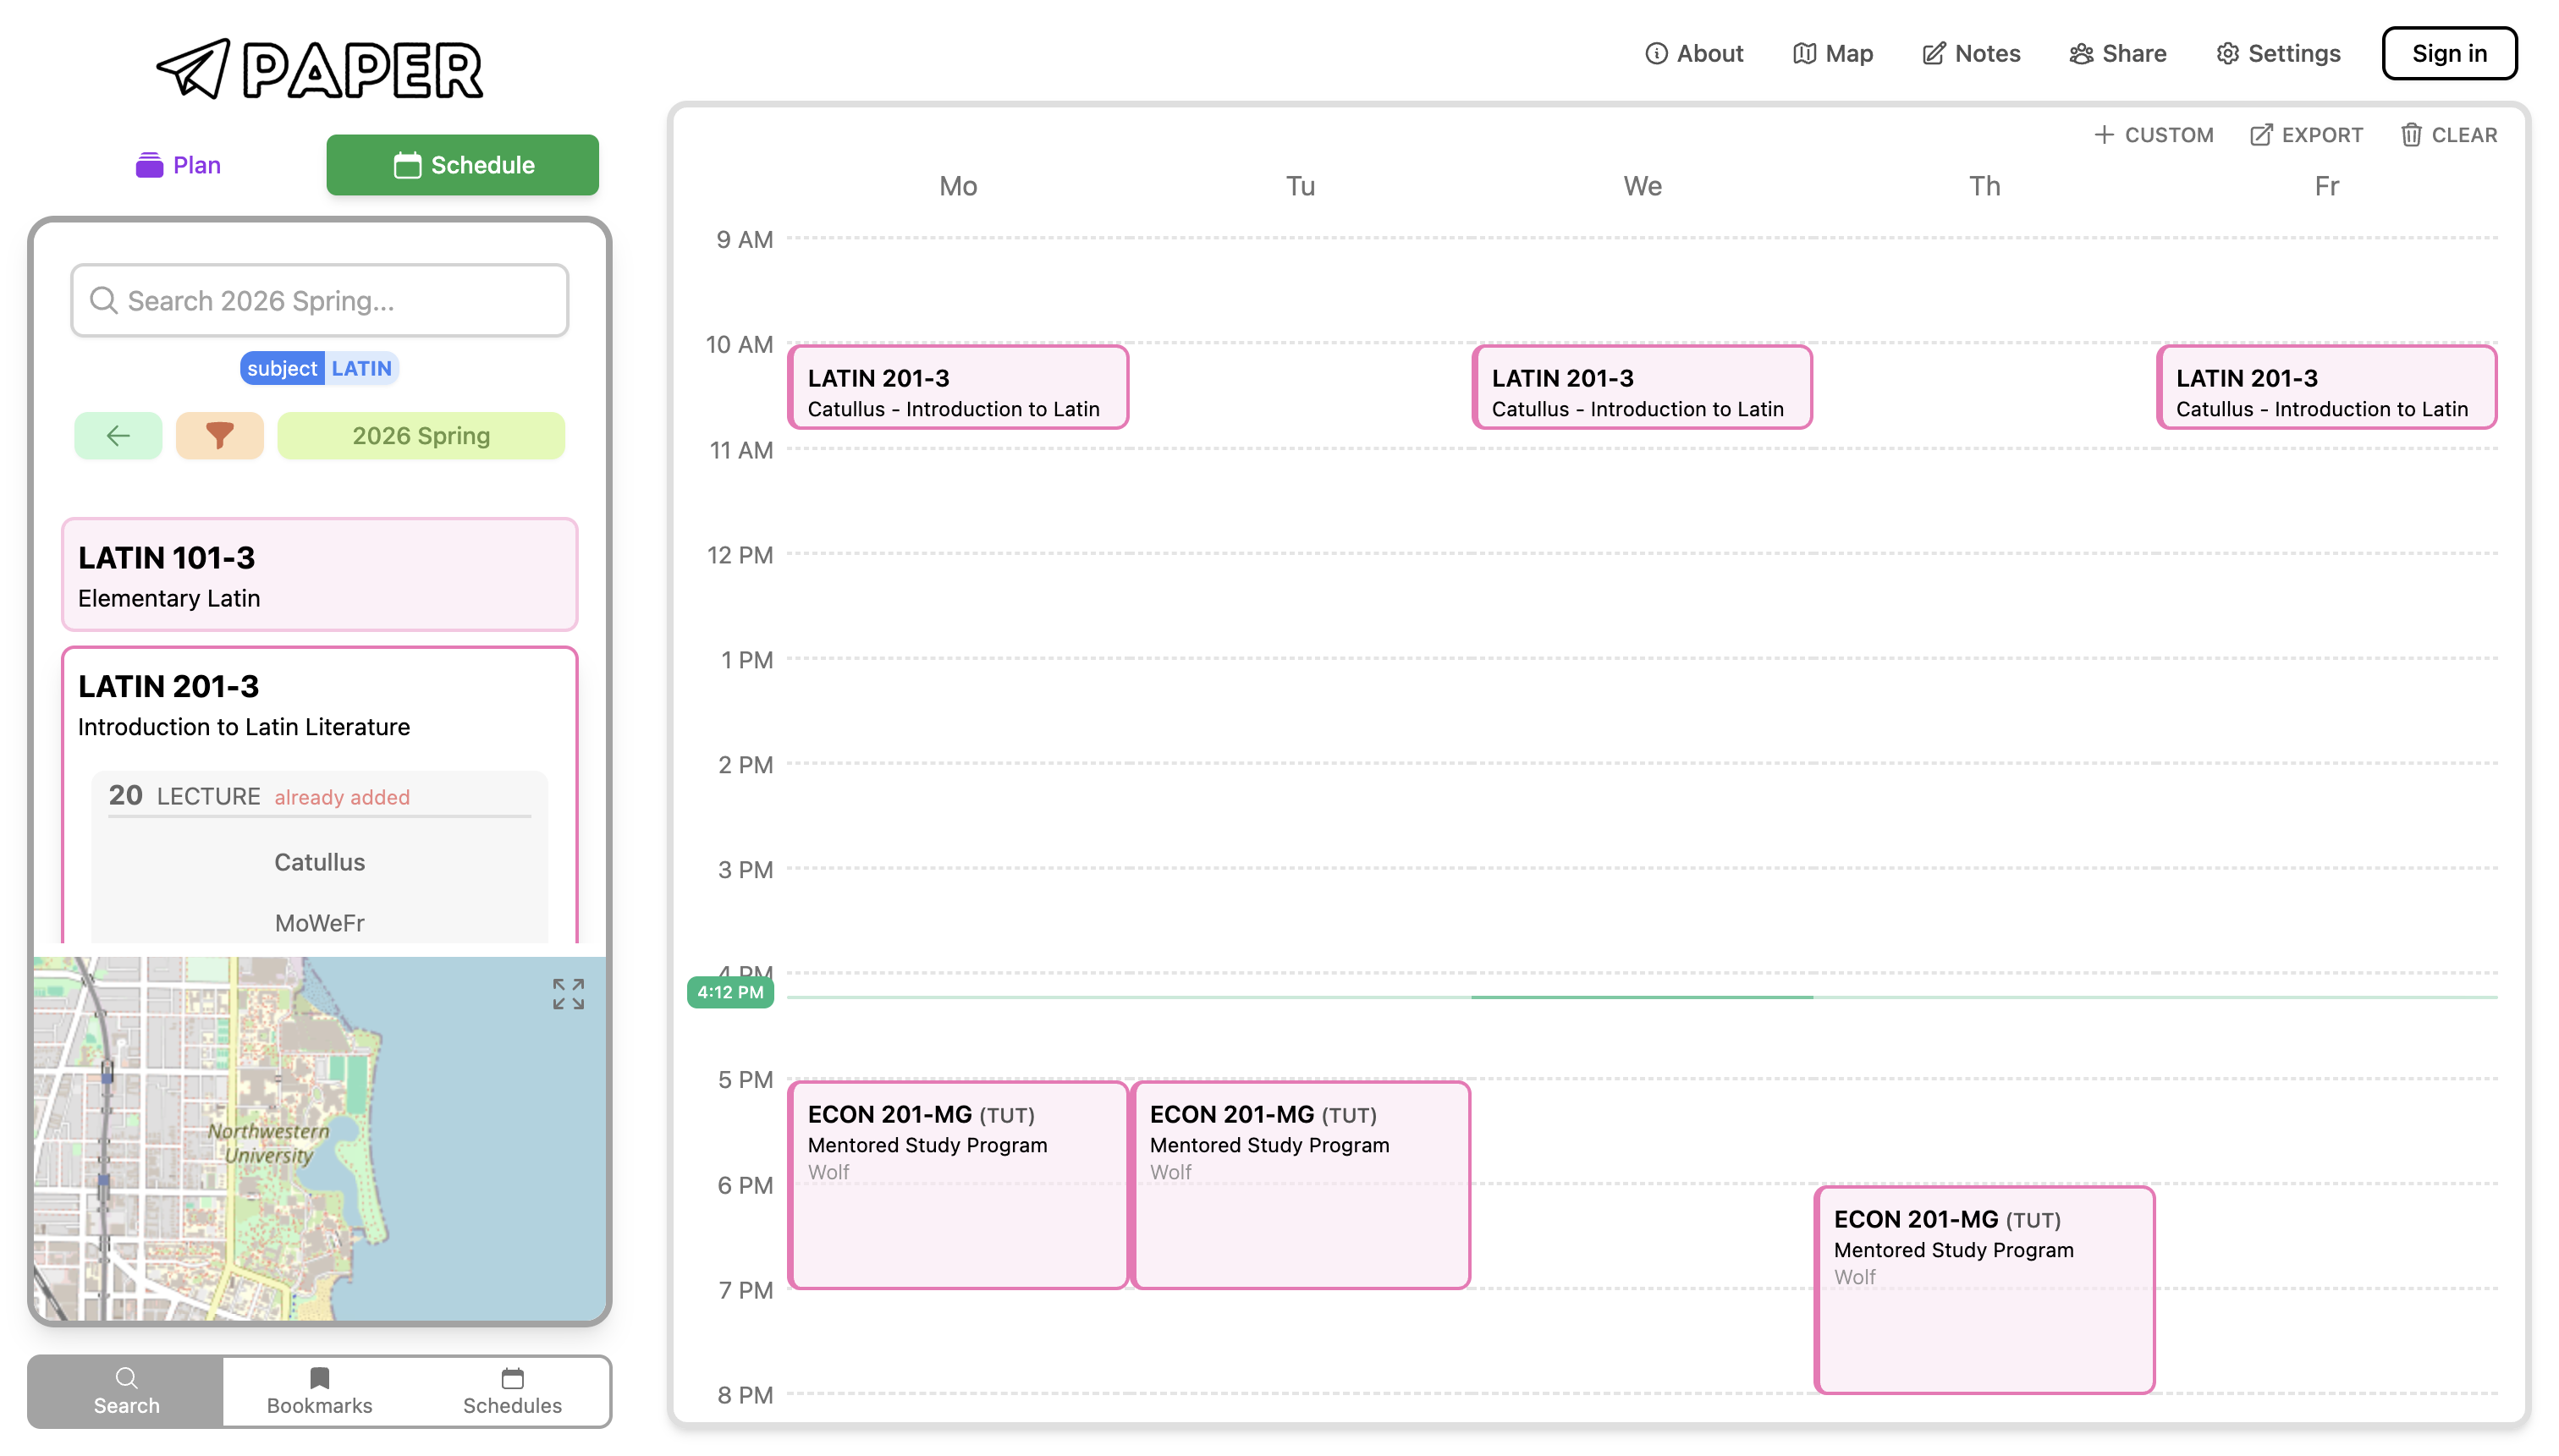Click the Share icon
The height and width of the screenshot is (1456, 2559).
click(x=2083, y=53)
